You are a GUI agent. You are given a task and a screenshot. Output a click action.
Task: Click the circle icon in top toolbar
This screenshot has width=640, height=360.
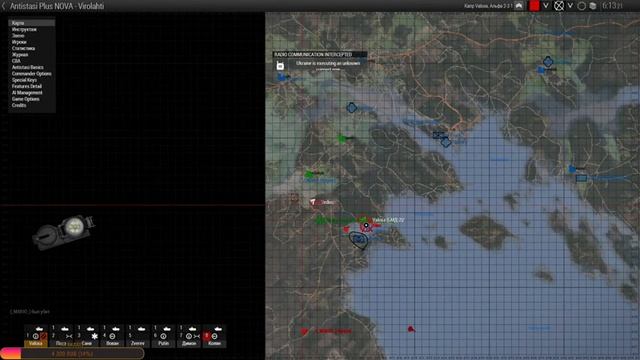click(582, 6)
